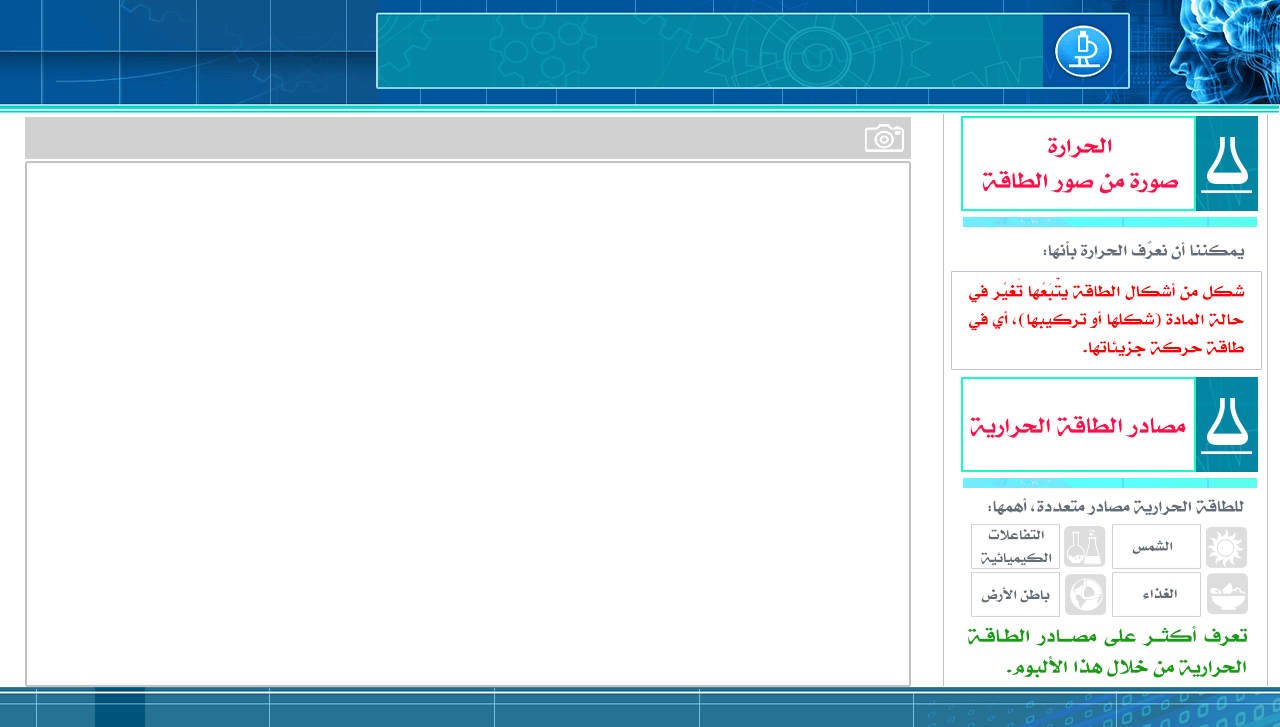Screen dimensions: 1280x727
Task: Click the red heat definition text box
Action: 1106,320
